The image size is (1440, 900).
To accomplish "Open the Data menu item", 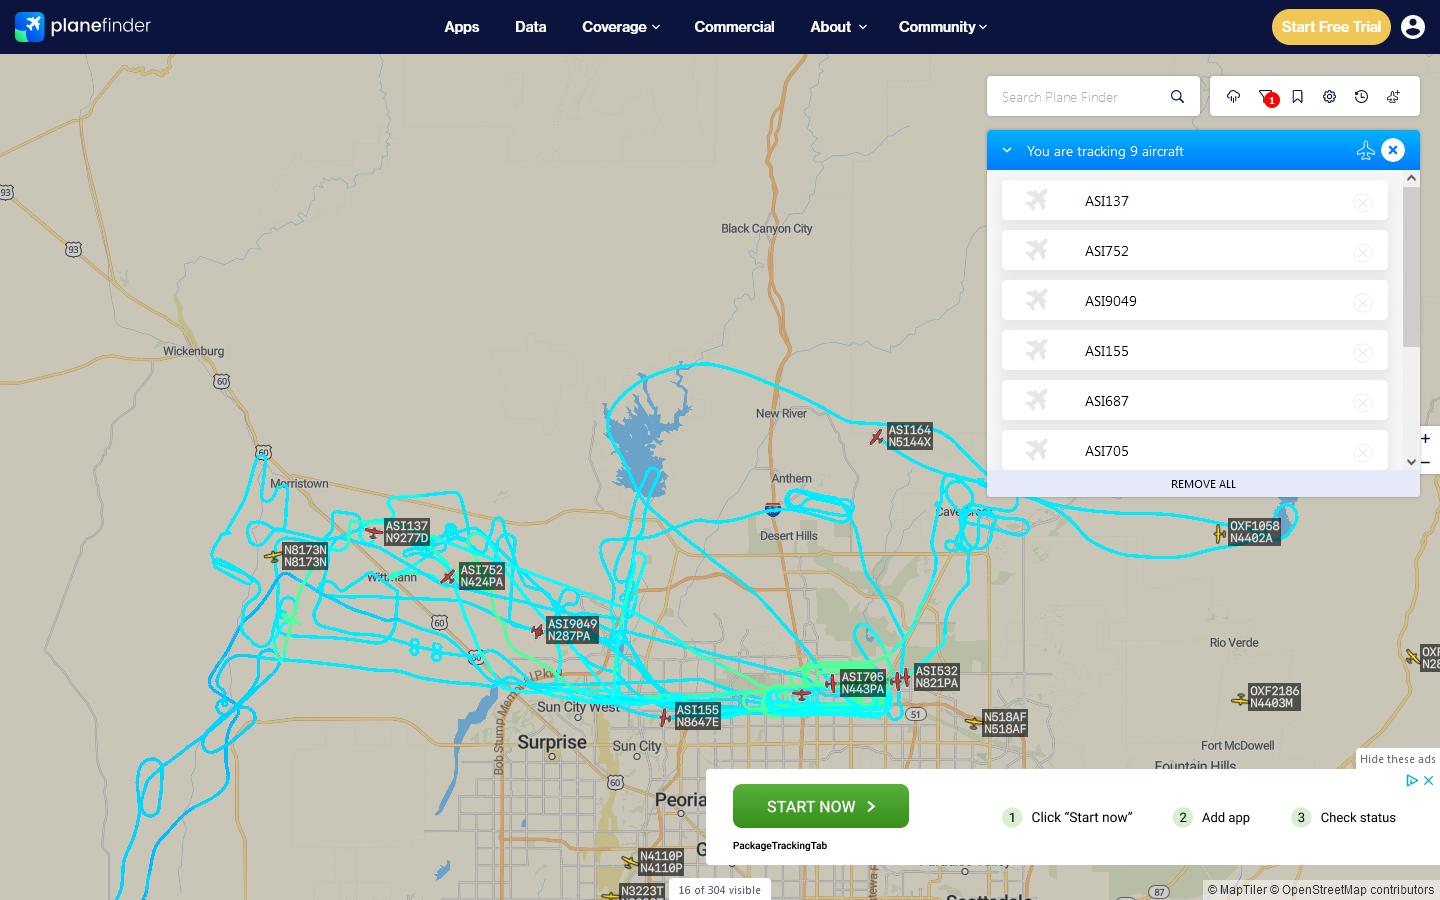I will 531,27.
